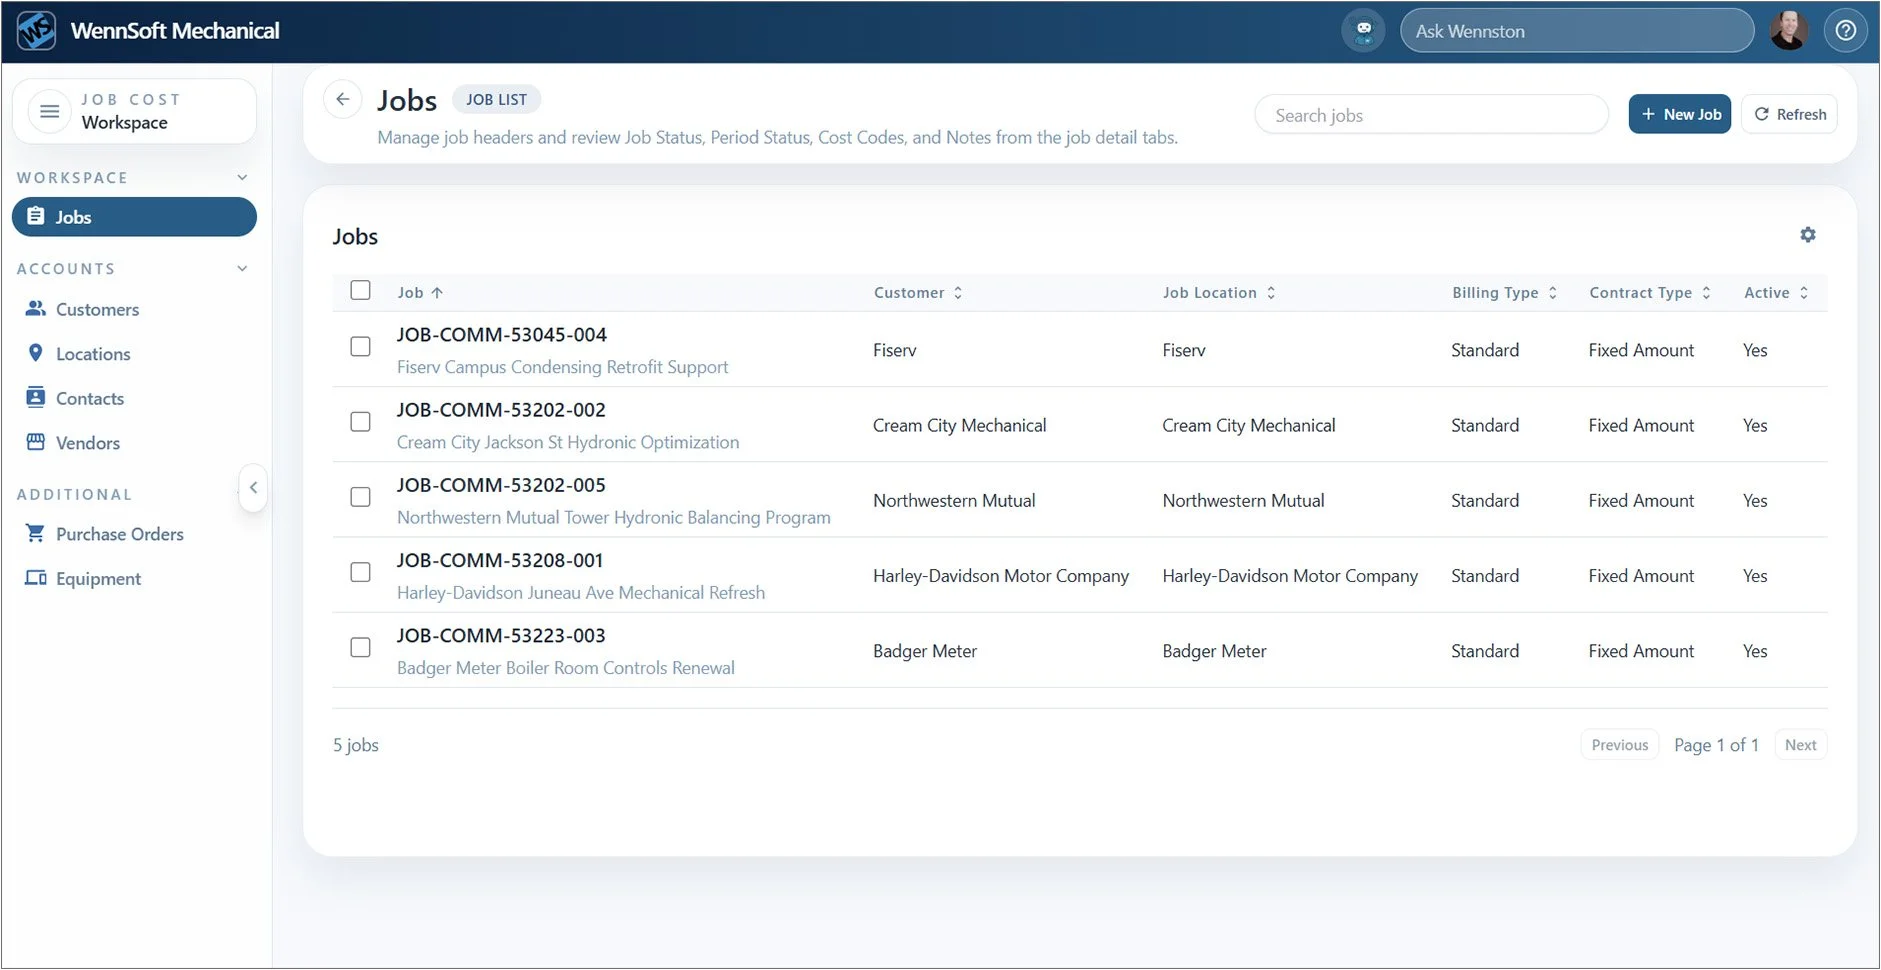Viewport: 1881px width, 970px height.
Task: Click Harley-Davidson Motor Company in the Customer column
Action: click(1001, 576)
